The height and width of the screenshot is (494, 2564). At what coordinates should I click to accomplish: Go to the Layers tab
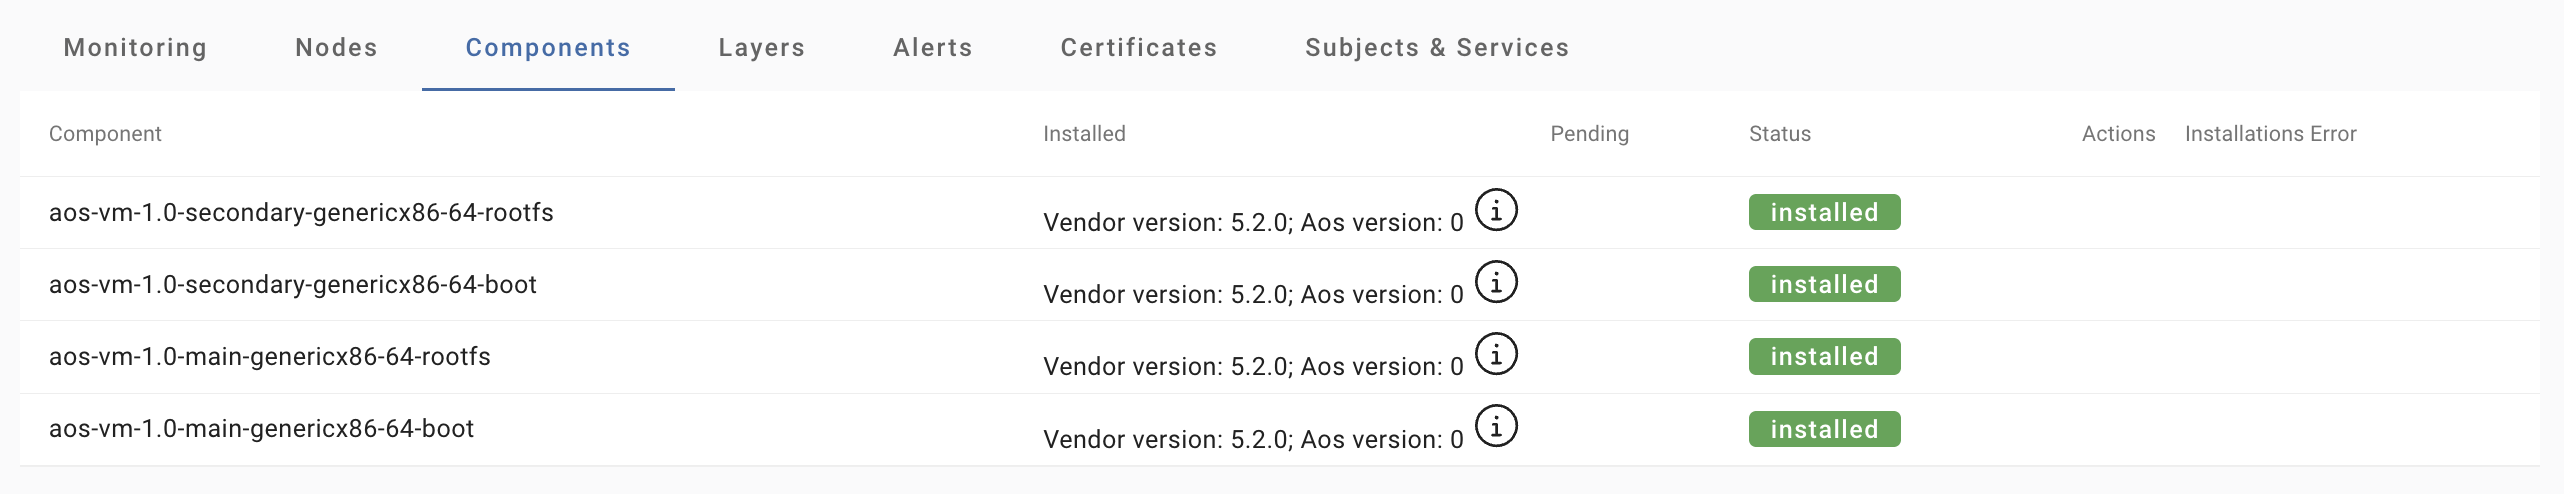(x=761, y=47)
